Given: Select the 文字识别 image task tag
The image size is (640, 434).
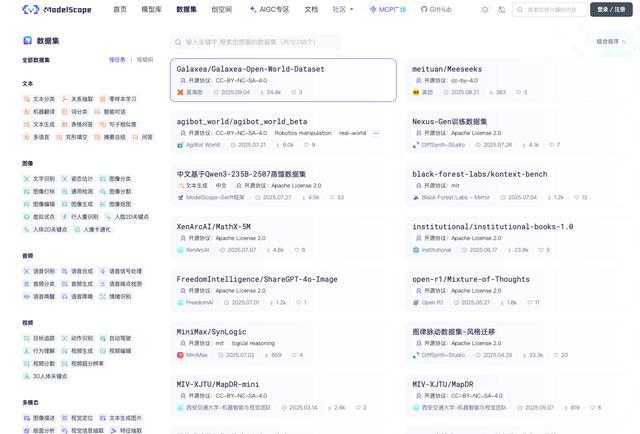Looking at the screenshot, I should [x=40, y=178].
